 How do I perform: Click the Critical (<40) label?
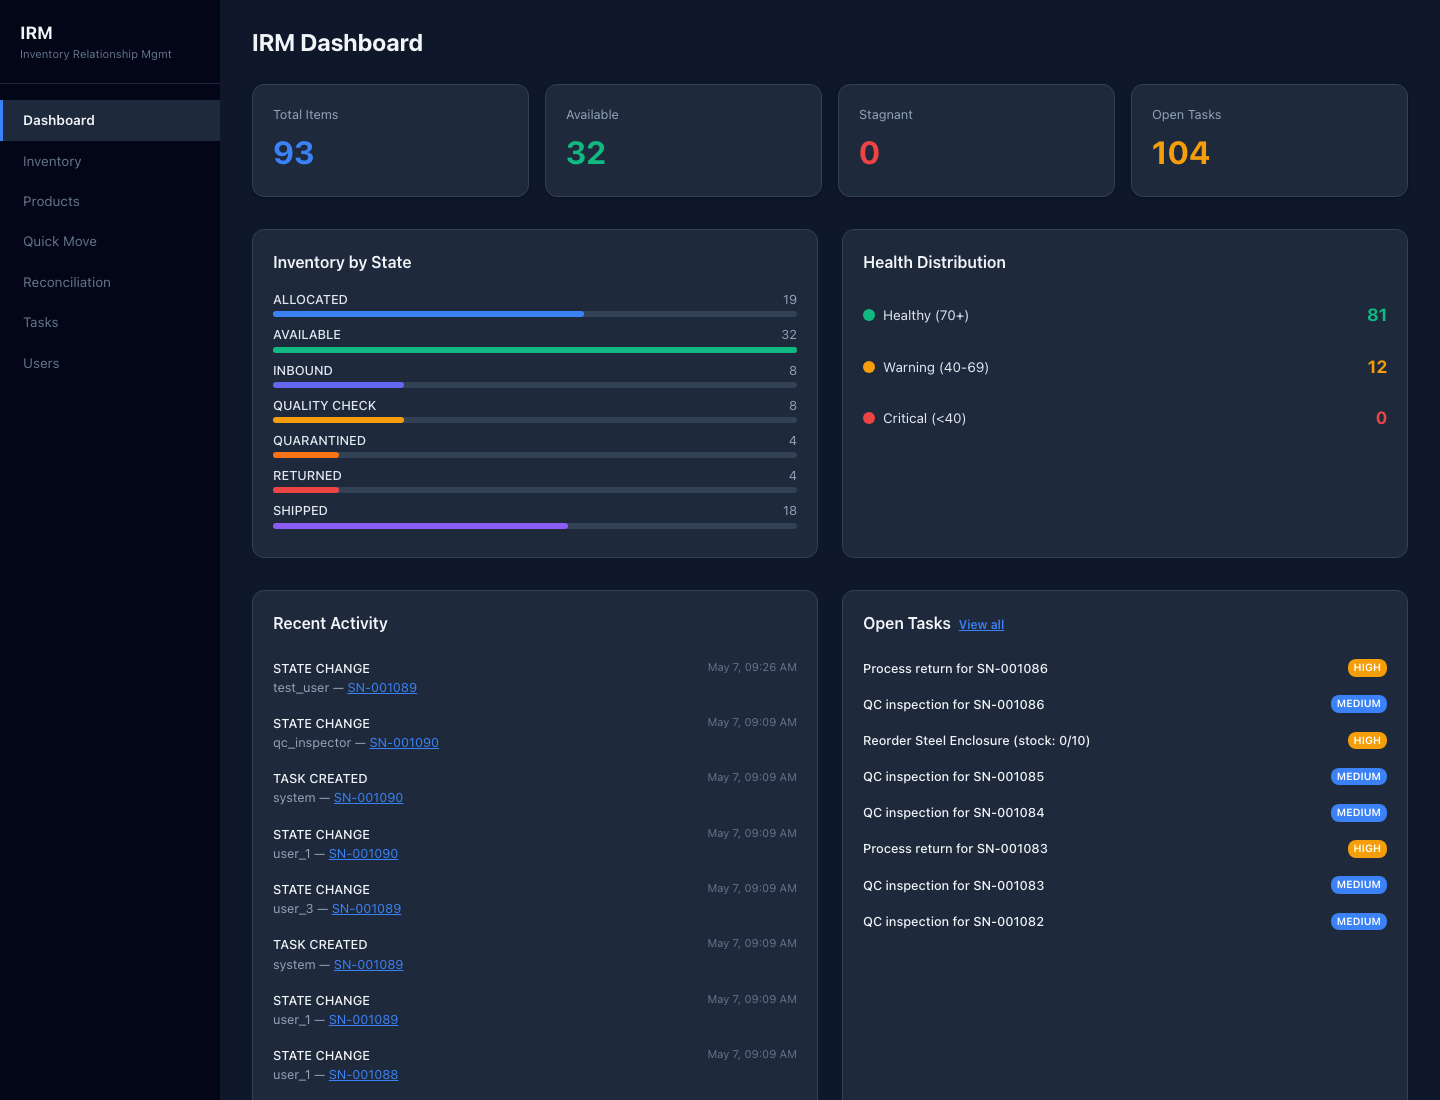(924, 419)
